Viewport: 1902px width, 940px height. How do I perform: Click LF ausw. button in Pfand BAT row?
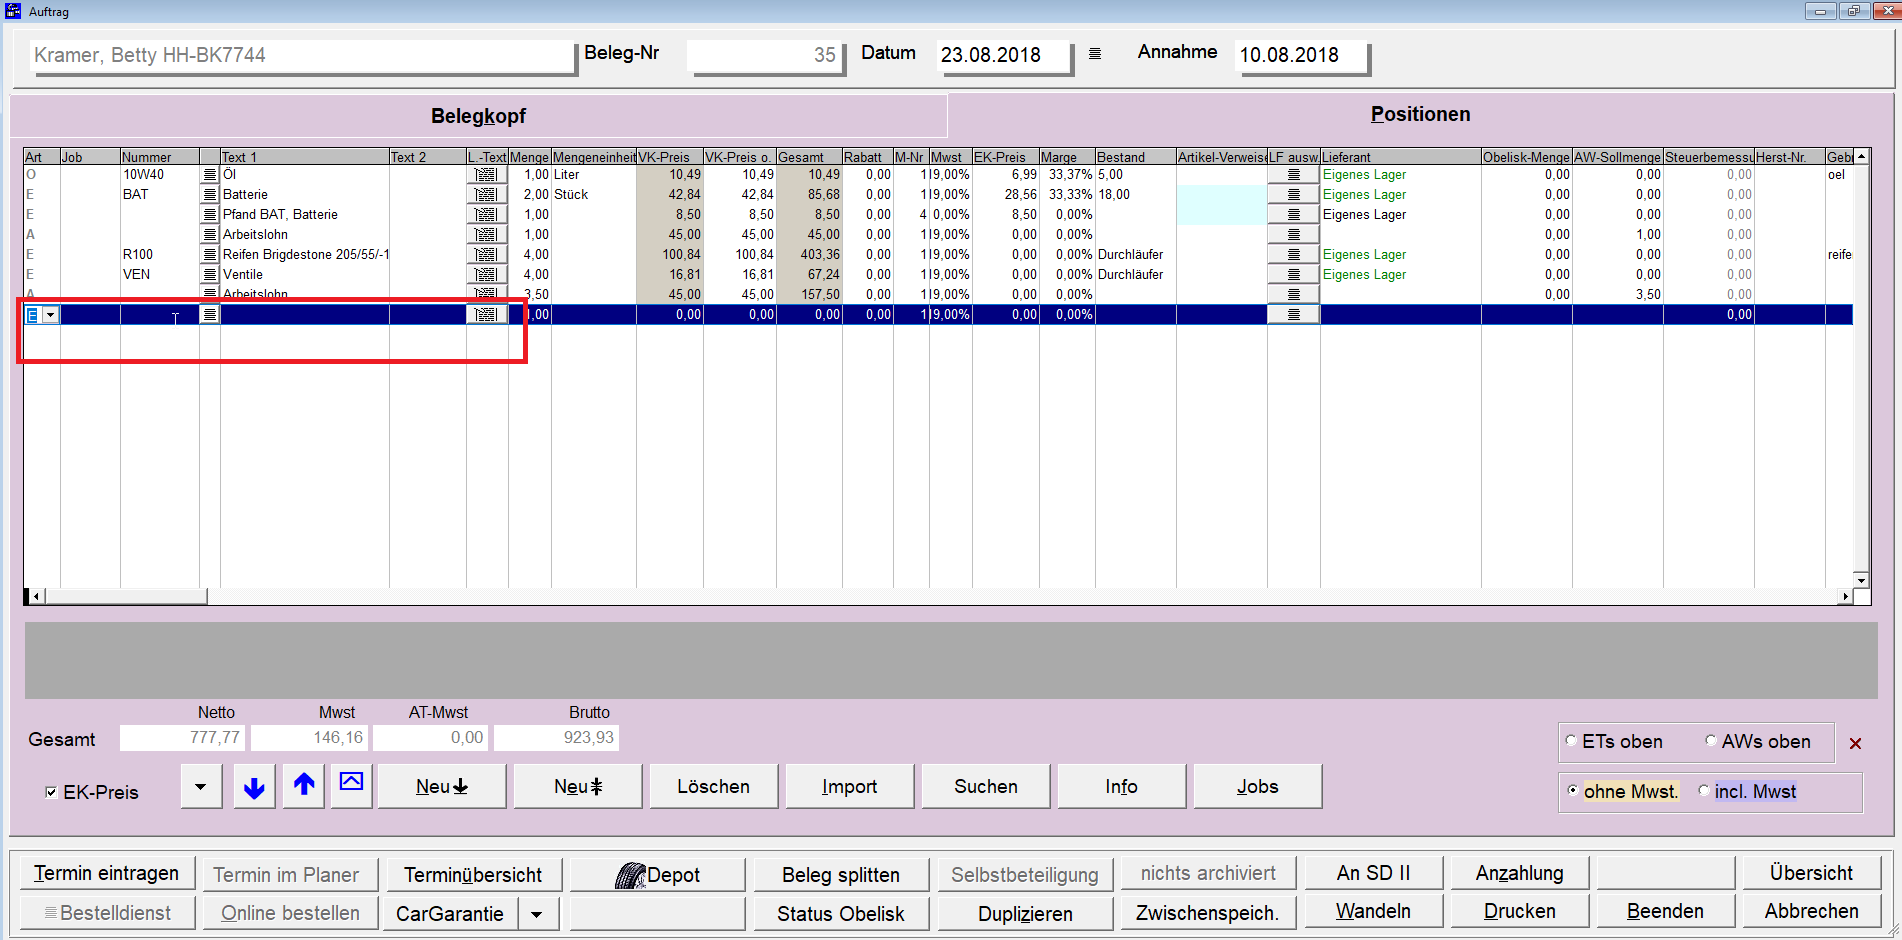tap(1293, 214)
